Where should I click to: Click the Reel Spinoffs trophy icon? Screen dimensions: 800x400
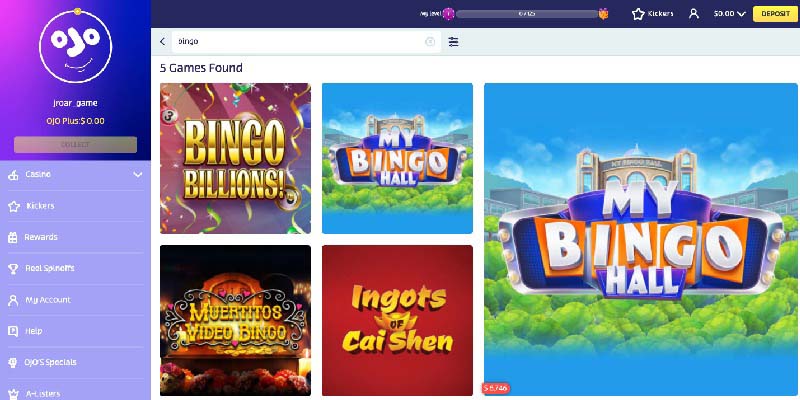13,268
